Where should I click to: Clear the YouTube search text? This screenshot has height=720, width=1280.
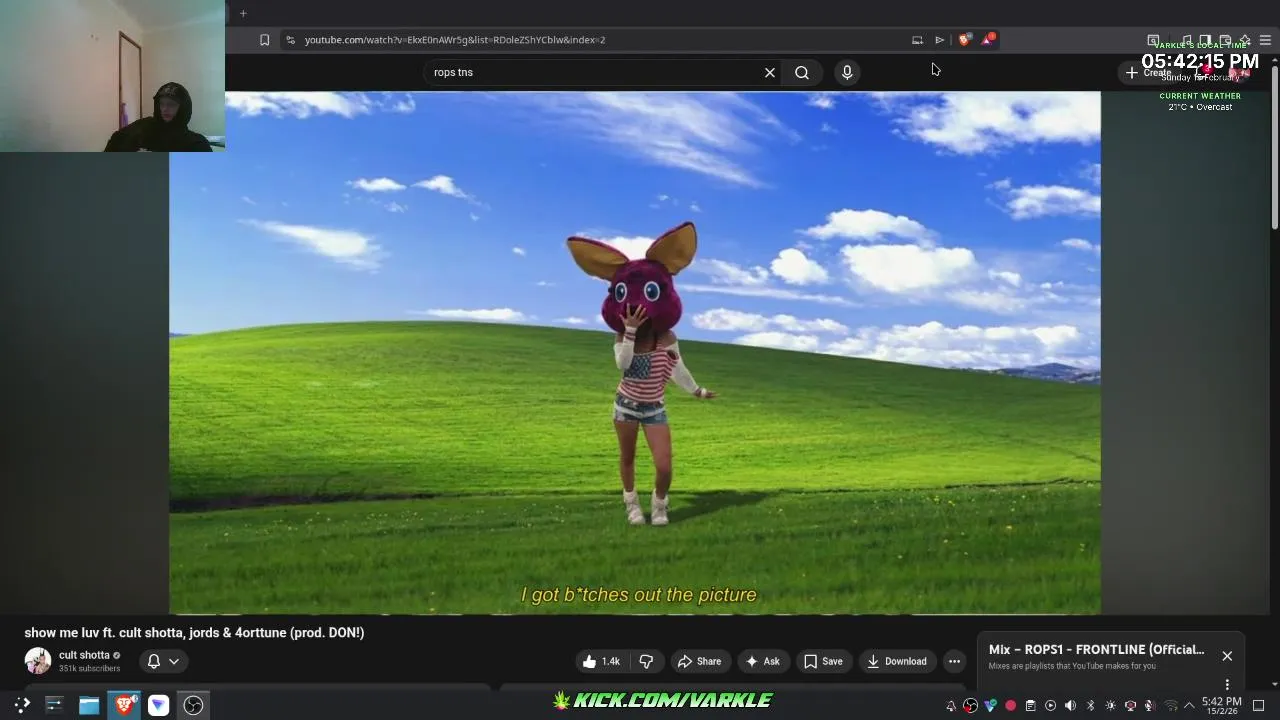770,72
